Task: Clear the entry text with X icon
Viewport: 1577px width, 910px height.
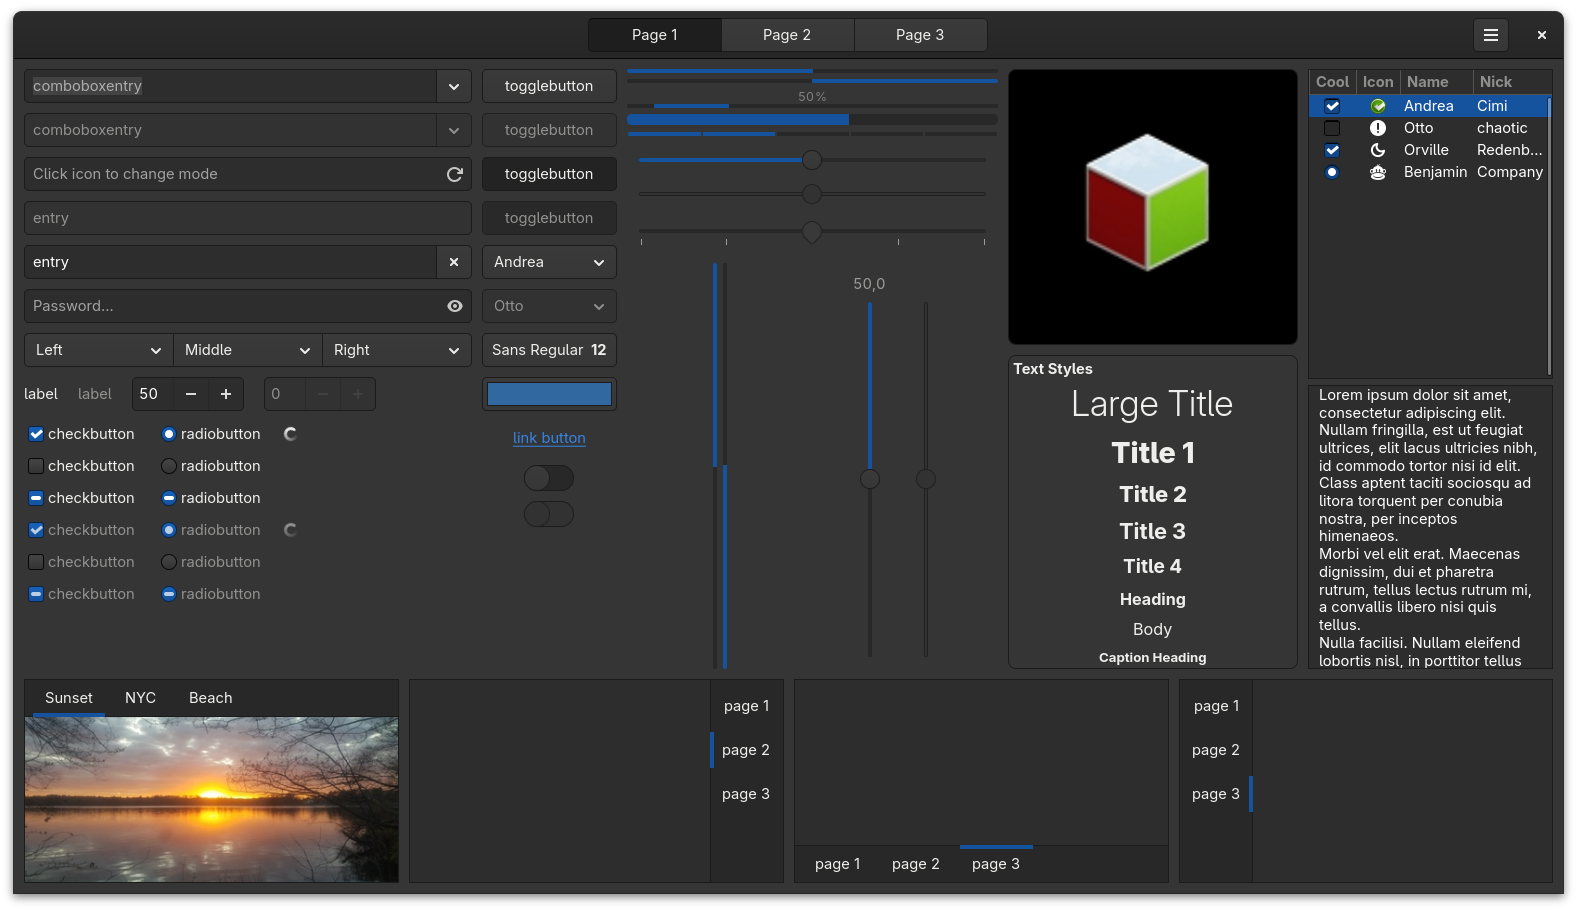Action: click(454, 262)
